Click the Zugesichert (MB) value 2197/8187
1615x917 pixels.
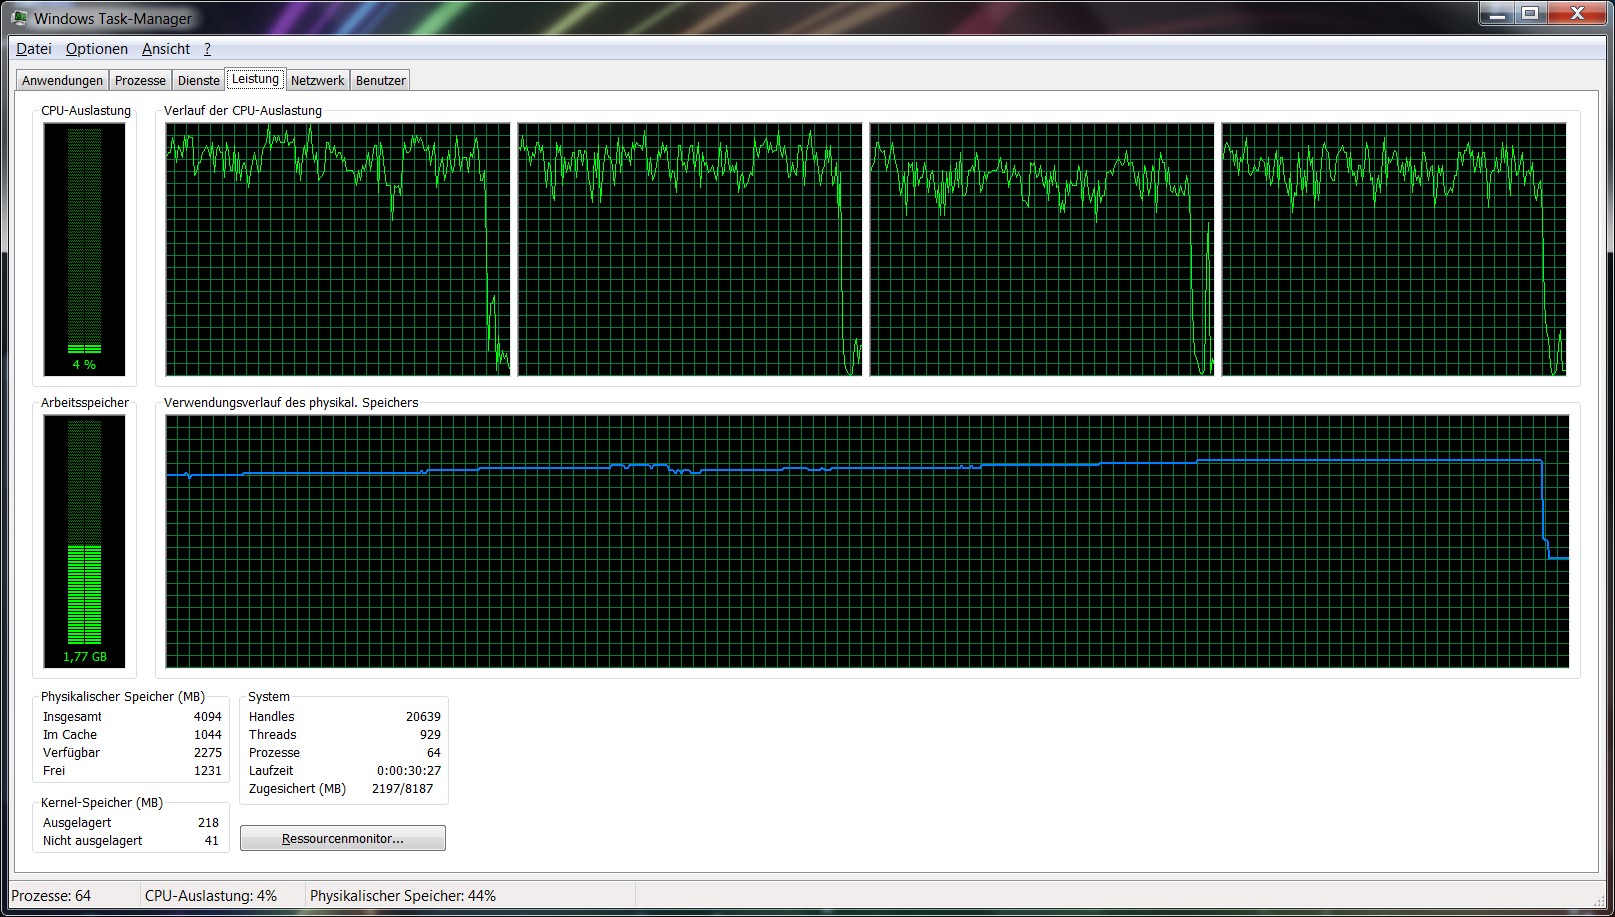pyautogui.click(x=402, y=789)
